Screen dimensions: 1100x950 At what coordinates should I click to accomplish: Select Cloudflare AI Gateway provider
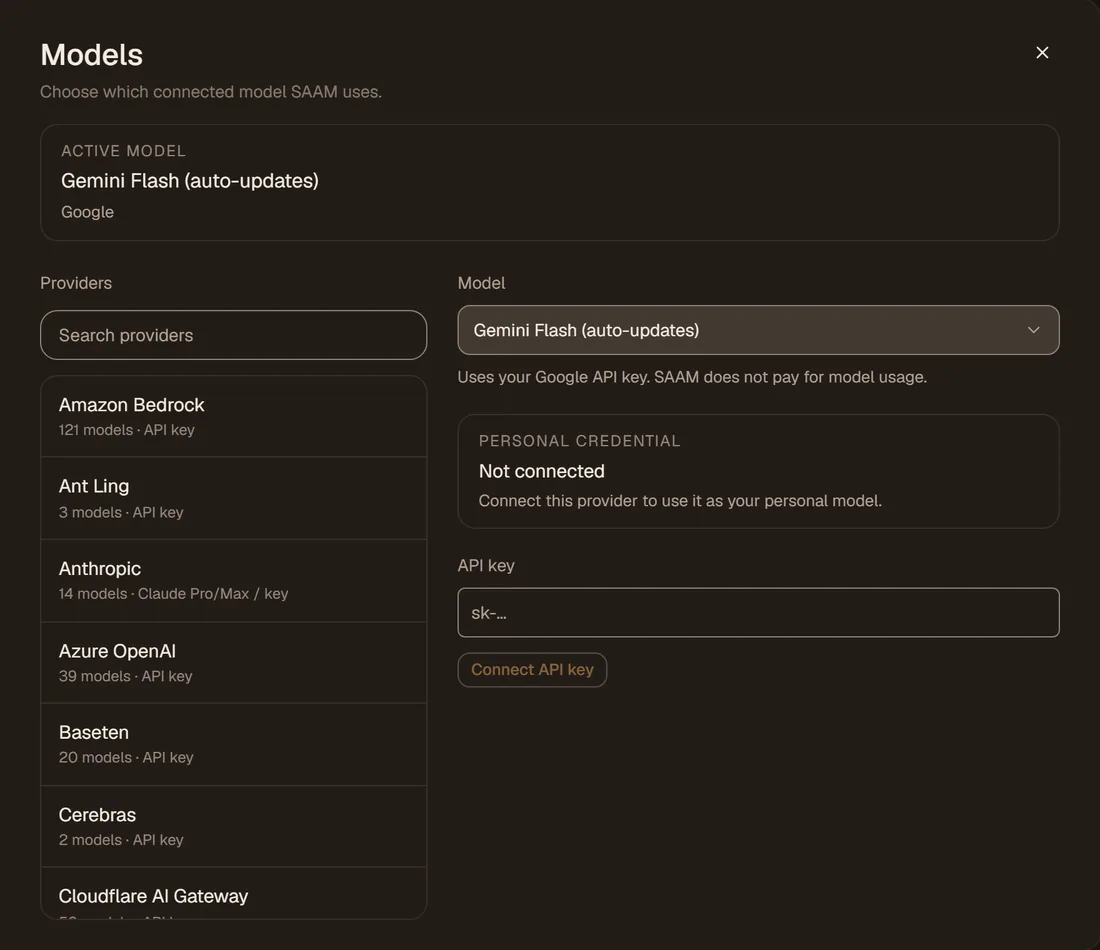[x=234, y=893]
